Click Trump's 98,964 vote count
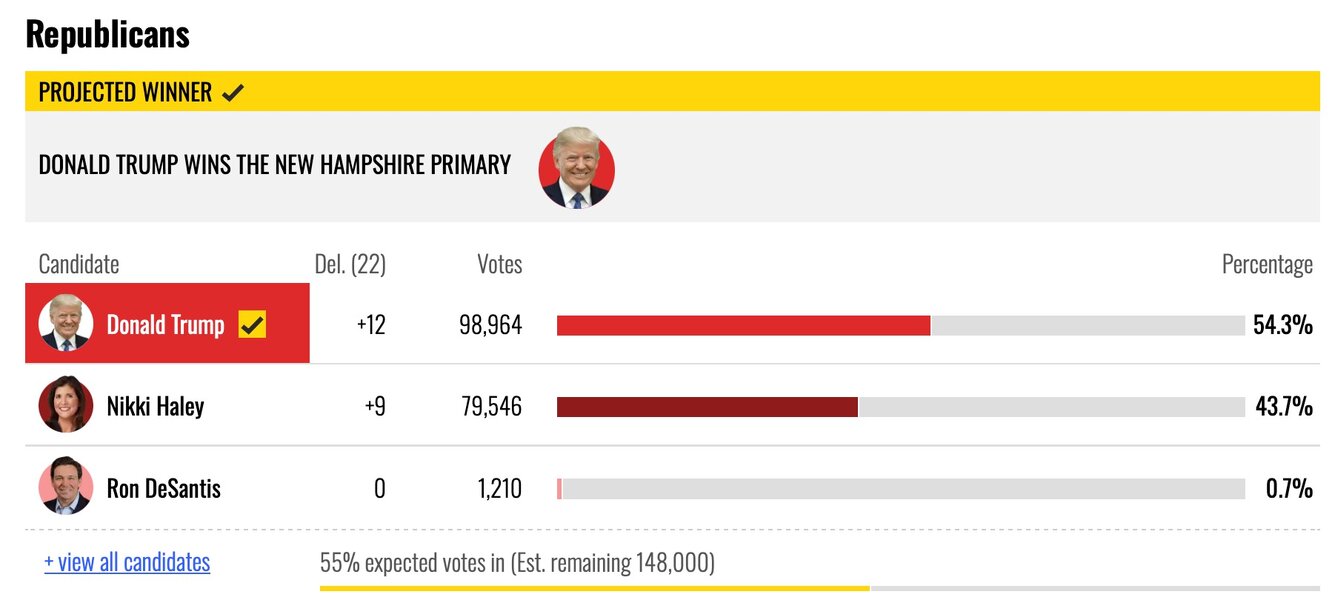This screenshot has height=600, width=1335. 490,325
